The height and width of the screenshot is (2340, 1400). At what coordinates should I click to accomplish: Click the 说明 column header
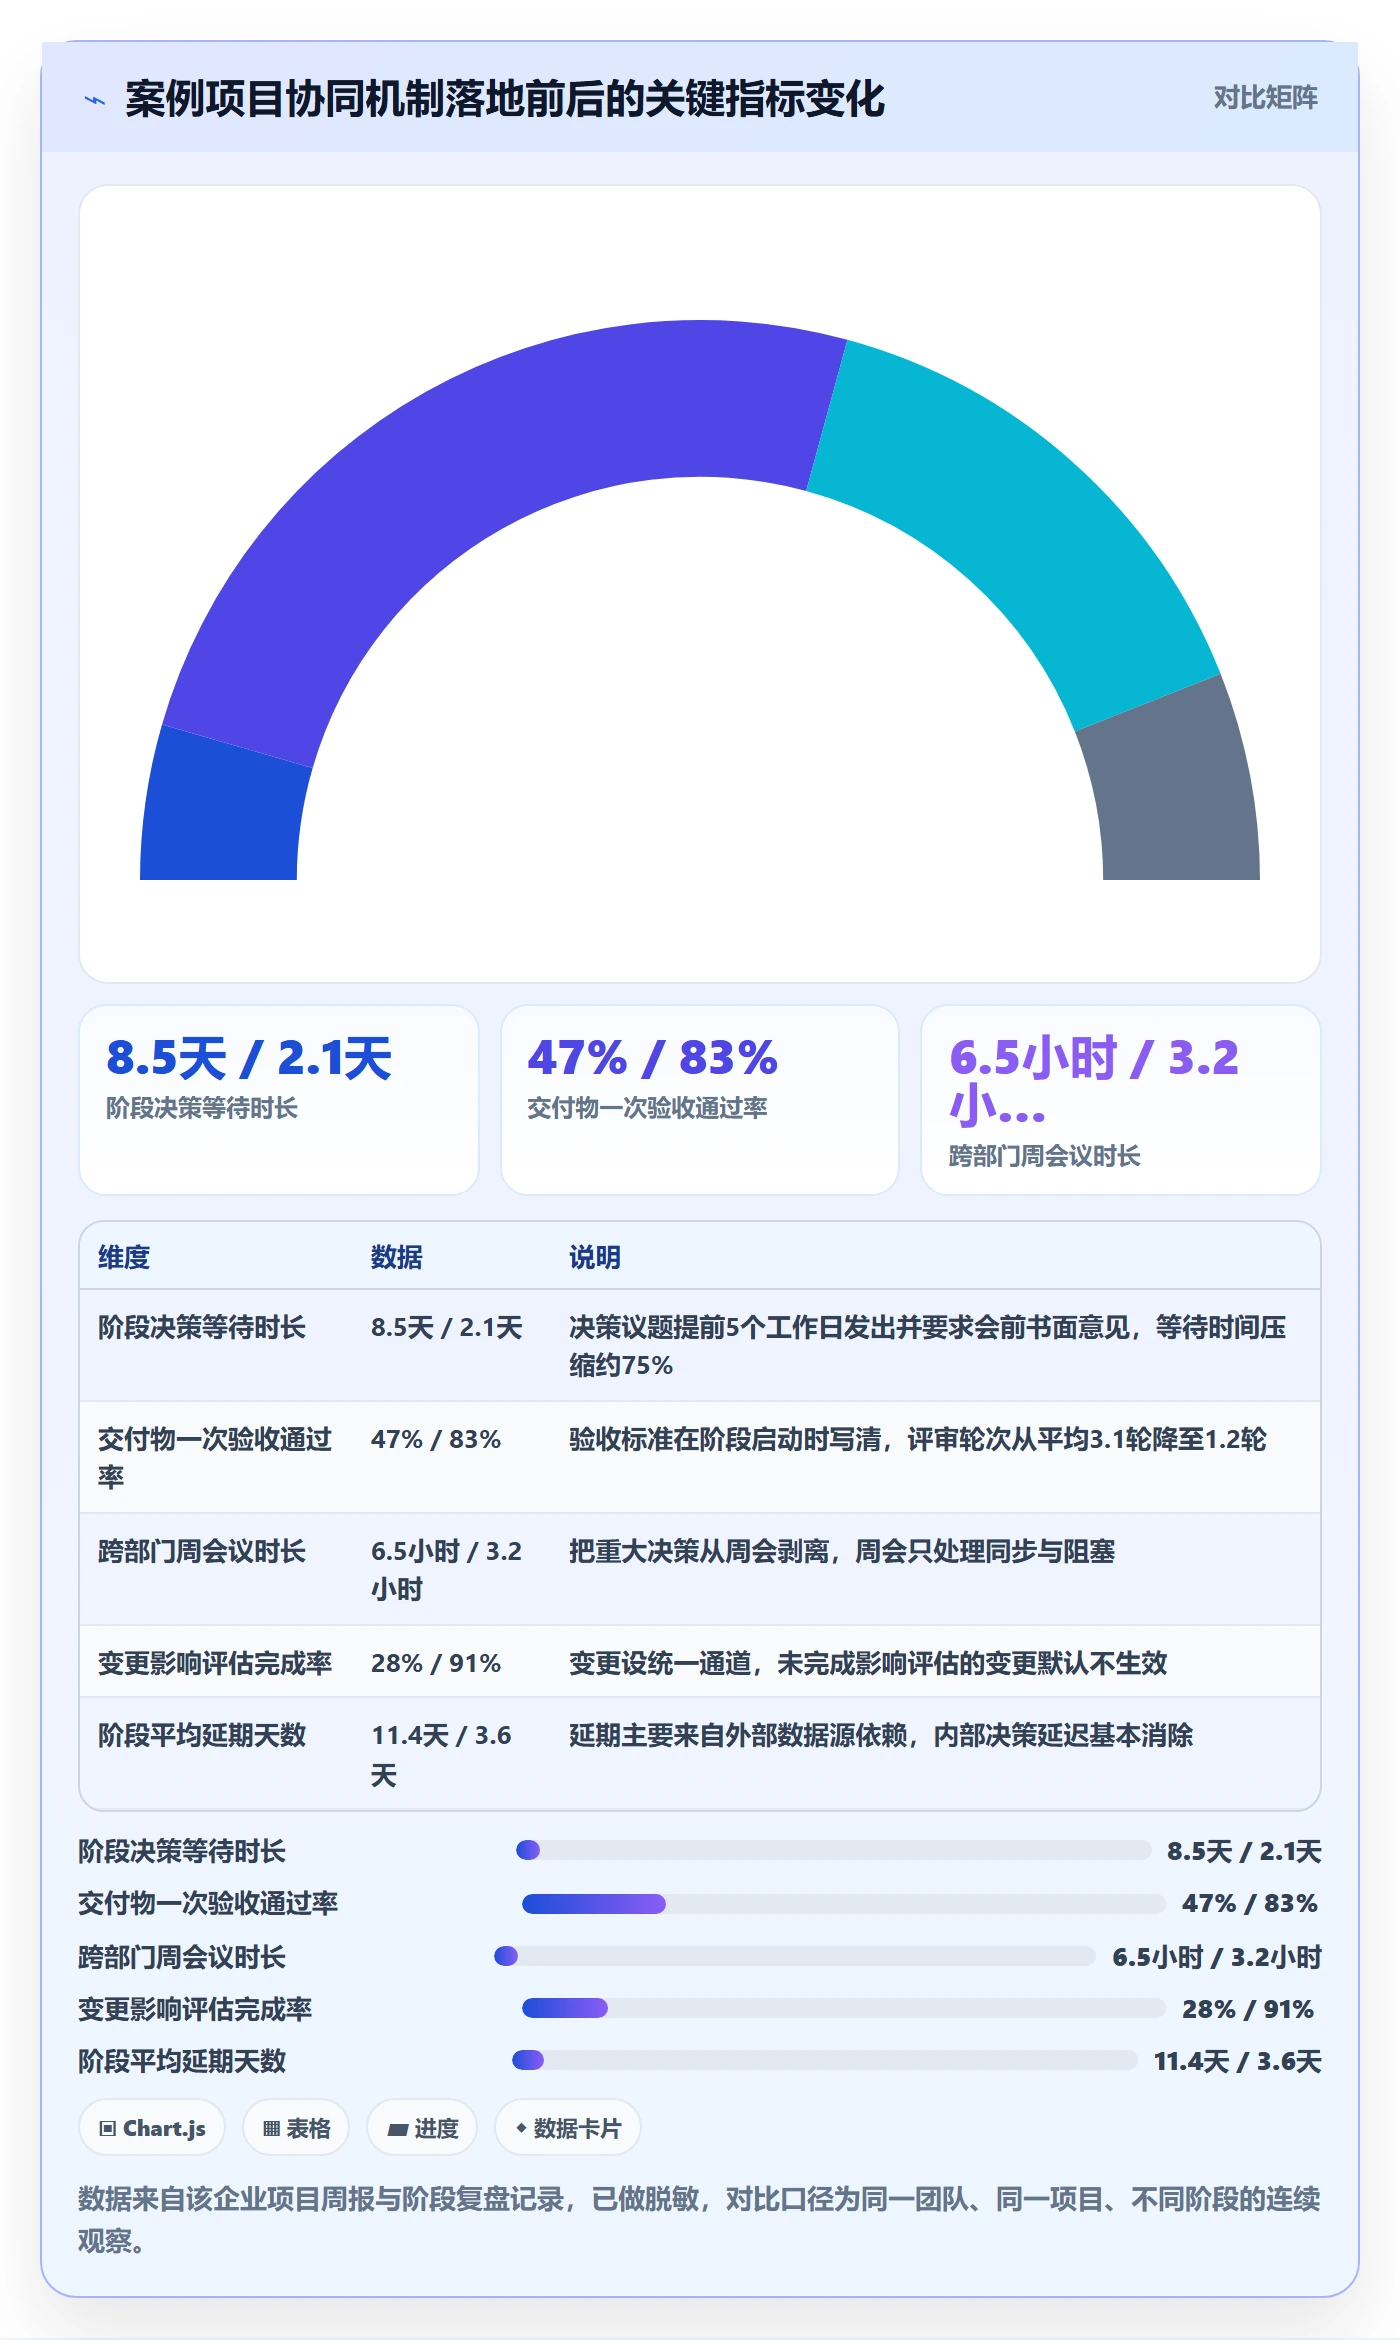595,1257
